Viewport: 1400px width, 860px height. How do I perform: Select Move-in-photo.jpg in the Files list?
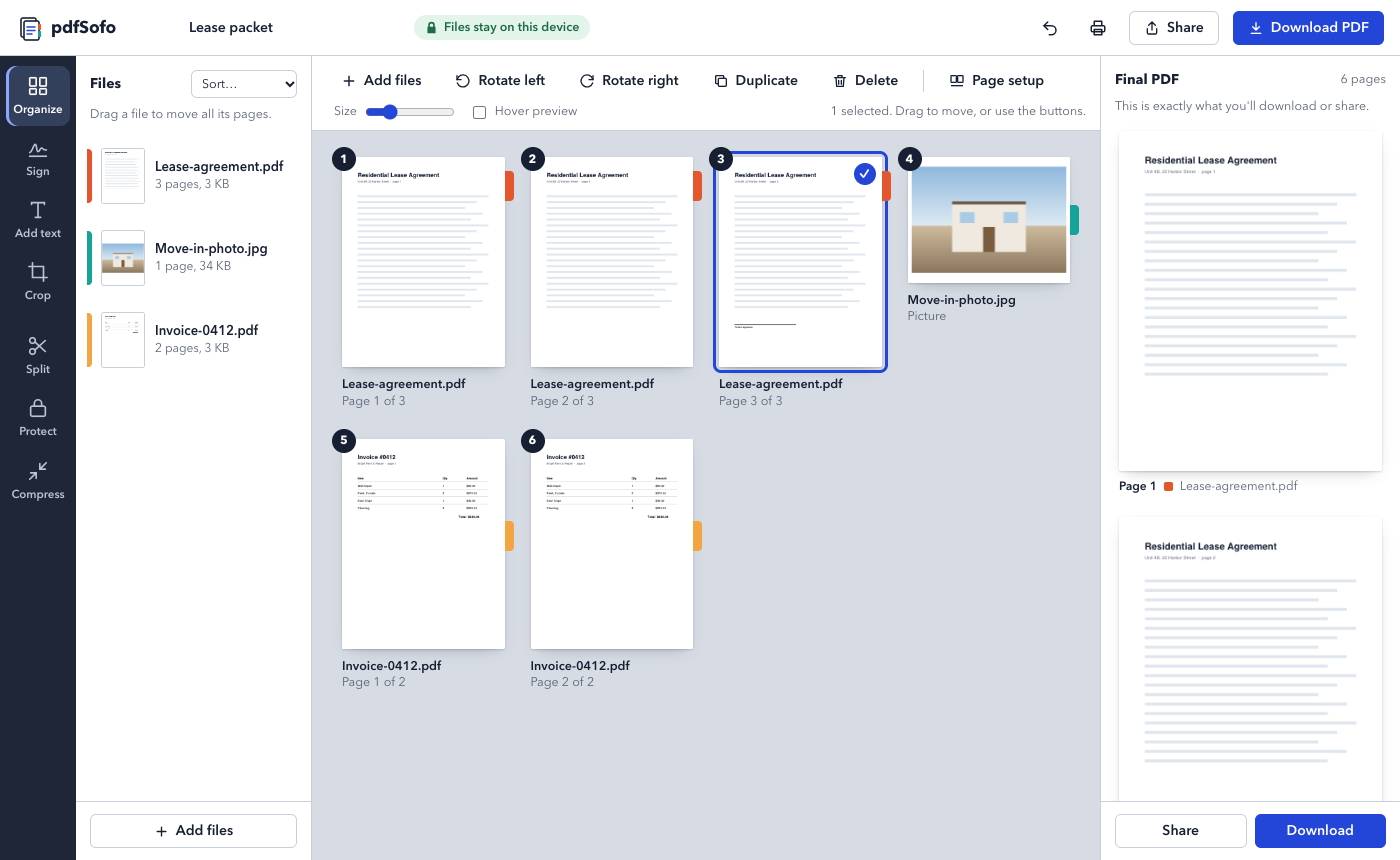coord(193,258)
